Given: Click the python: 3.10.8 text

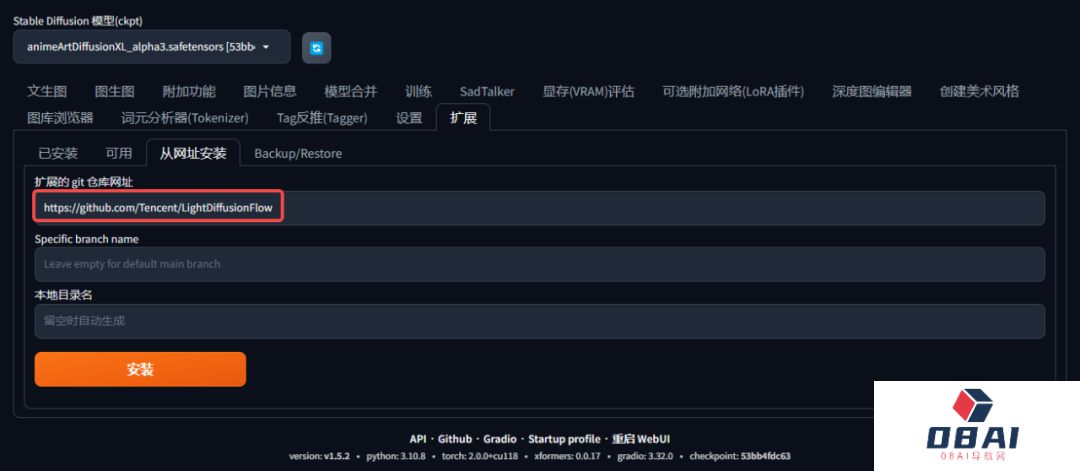Looking at the screenshot, I should 396,456.
